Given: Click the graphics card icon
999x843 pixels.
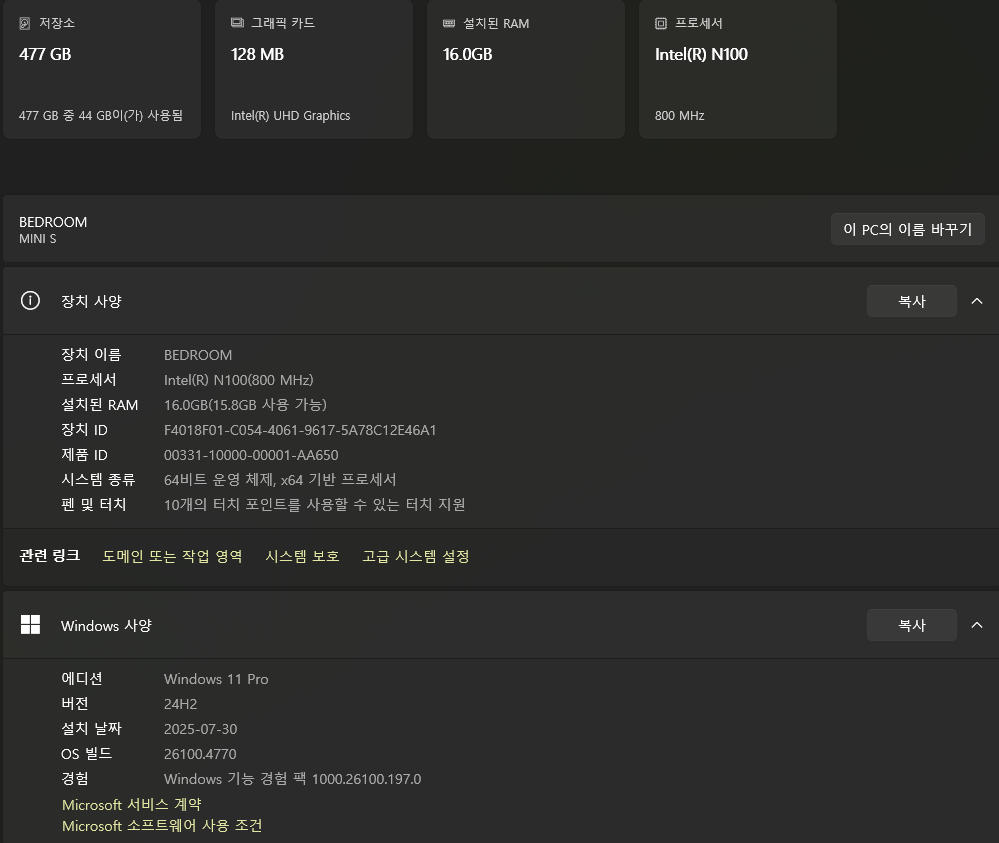Looking at the screenshot, I should pos(237,23).
